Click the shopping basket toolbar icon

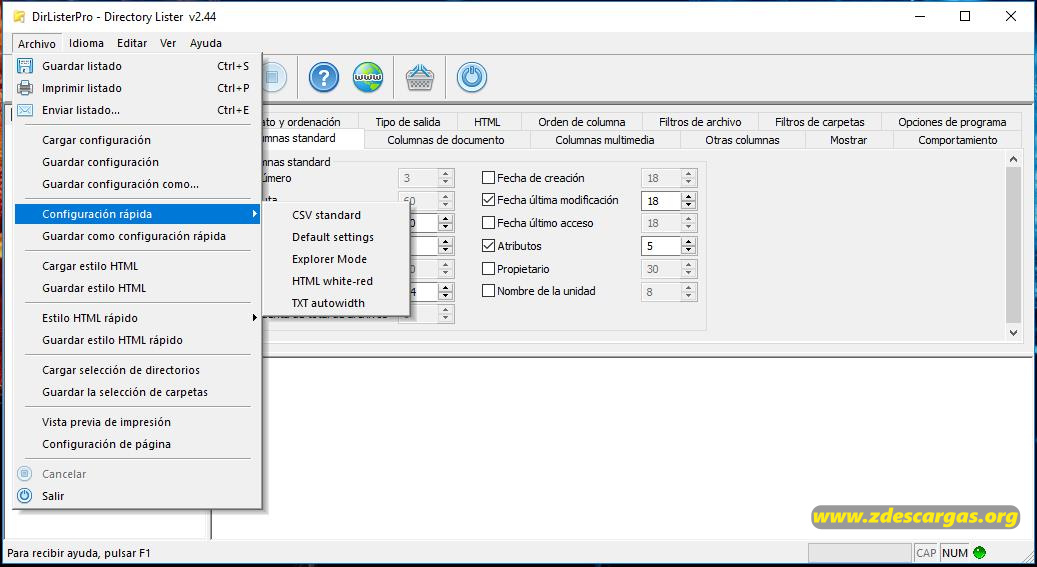(x=419, y=78)
